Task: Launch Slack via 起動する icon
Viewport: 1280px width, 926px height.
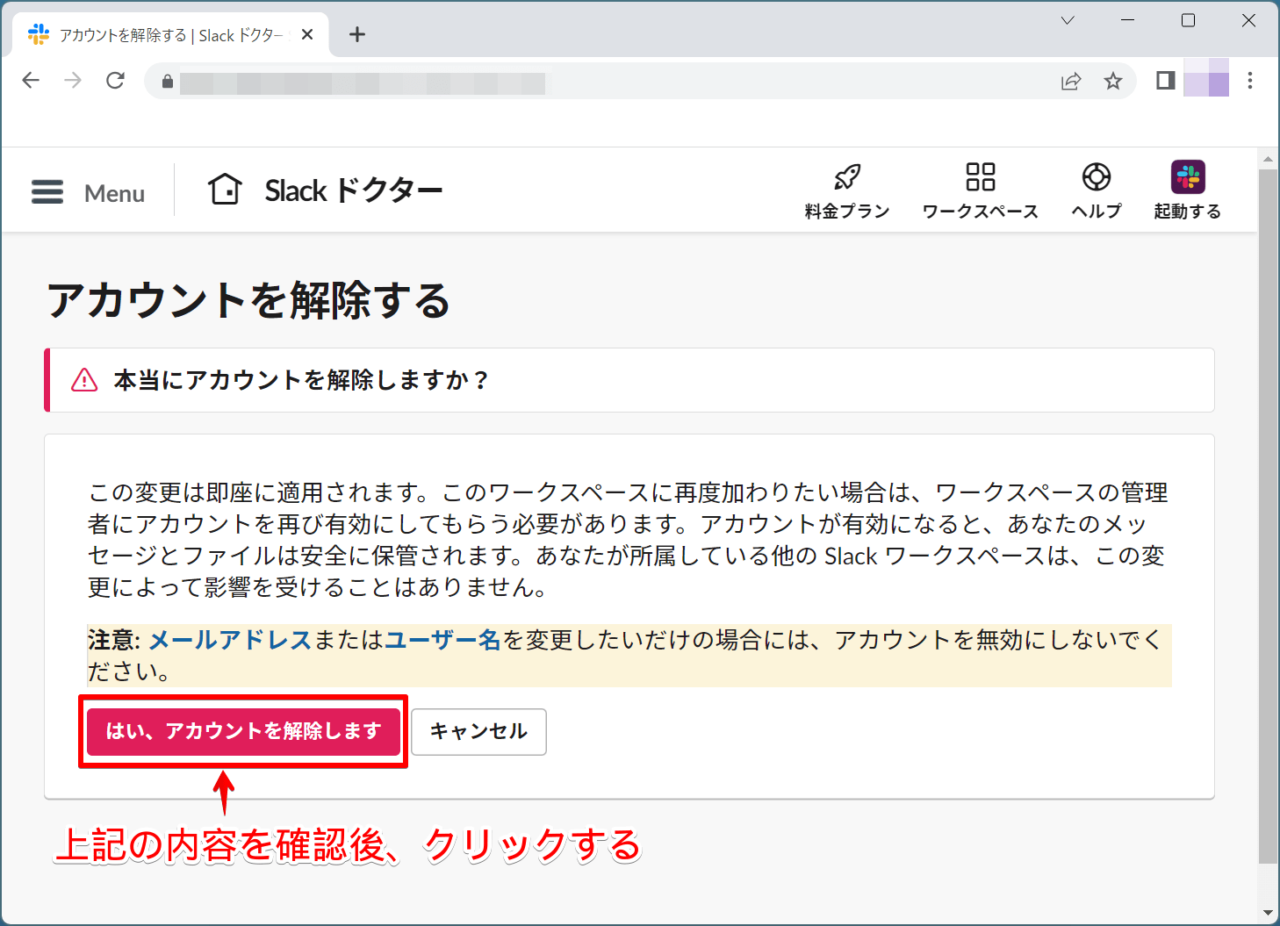Action: tap(1188, 177)
